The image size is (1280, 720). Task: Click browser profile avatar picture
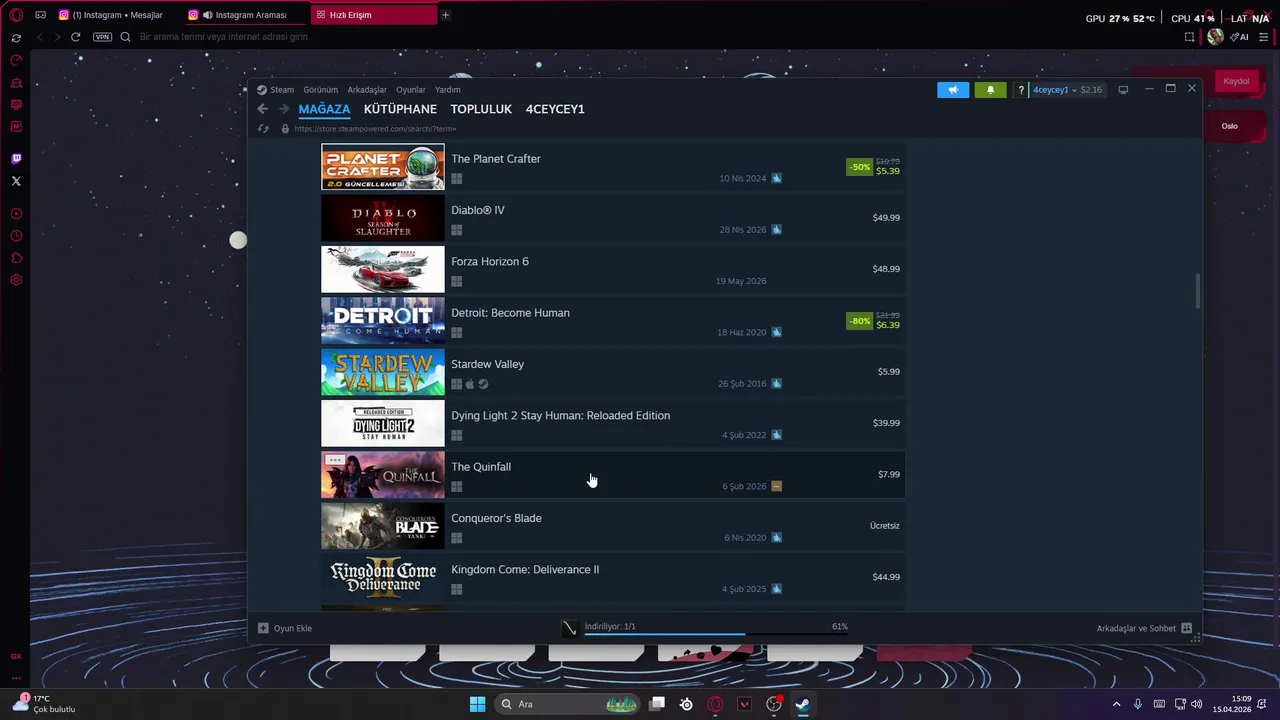tap(1215, 37)
